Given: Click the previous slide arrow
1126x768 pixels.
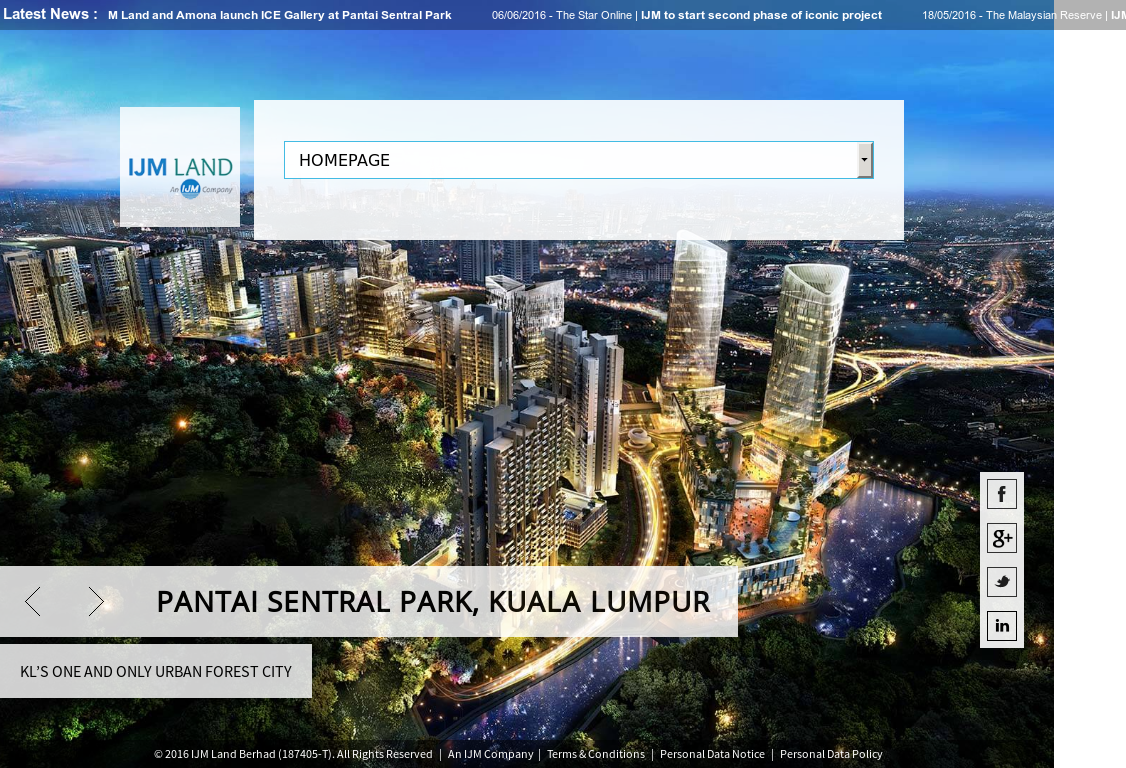Looking at the screenshot, I should (x=32, y=601).
